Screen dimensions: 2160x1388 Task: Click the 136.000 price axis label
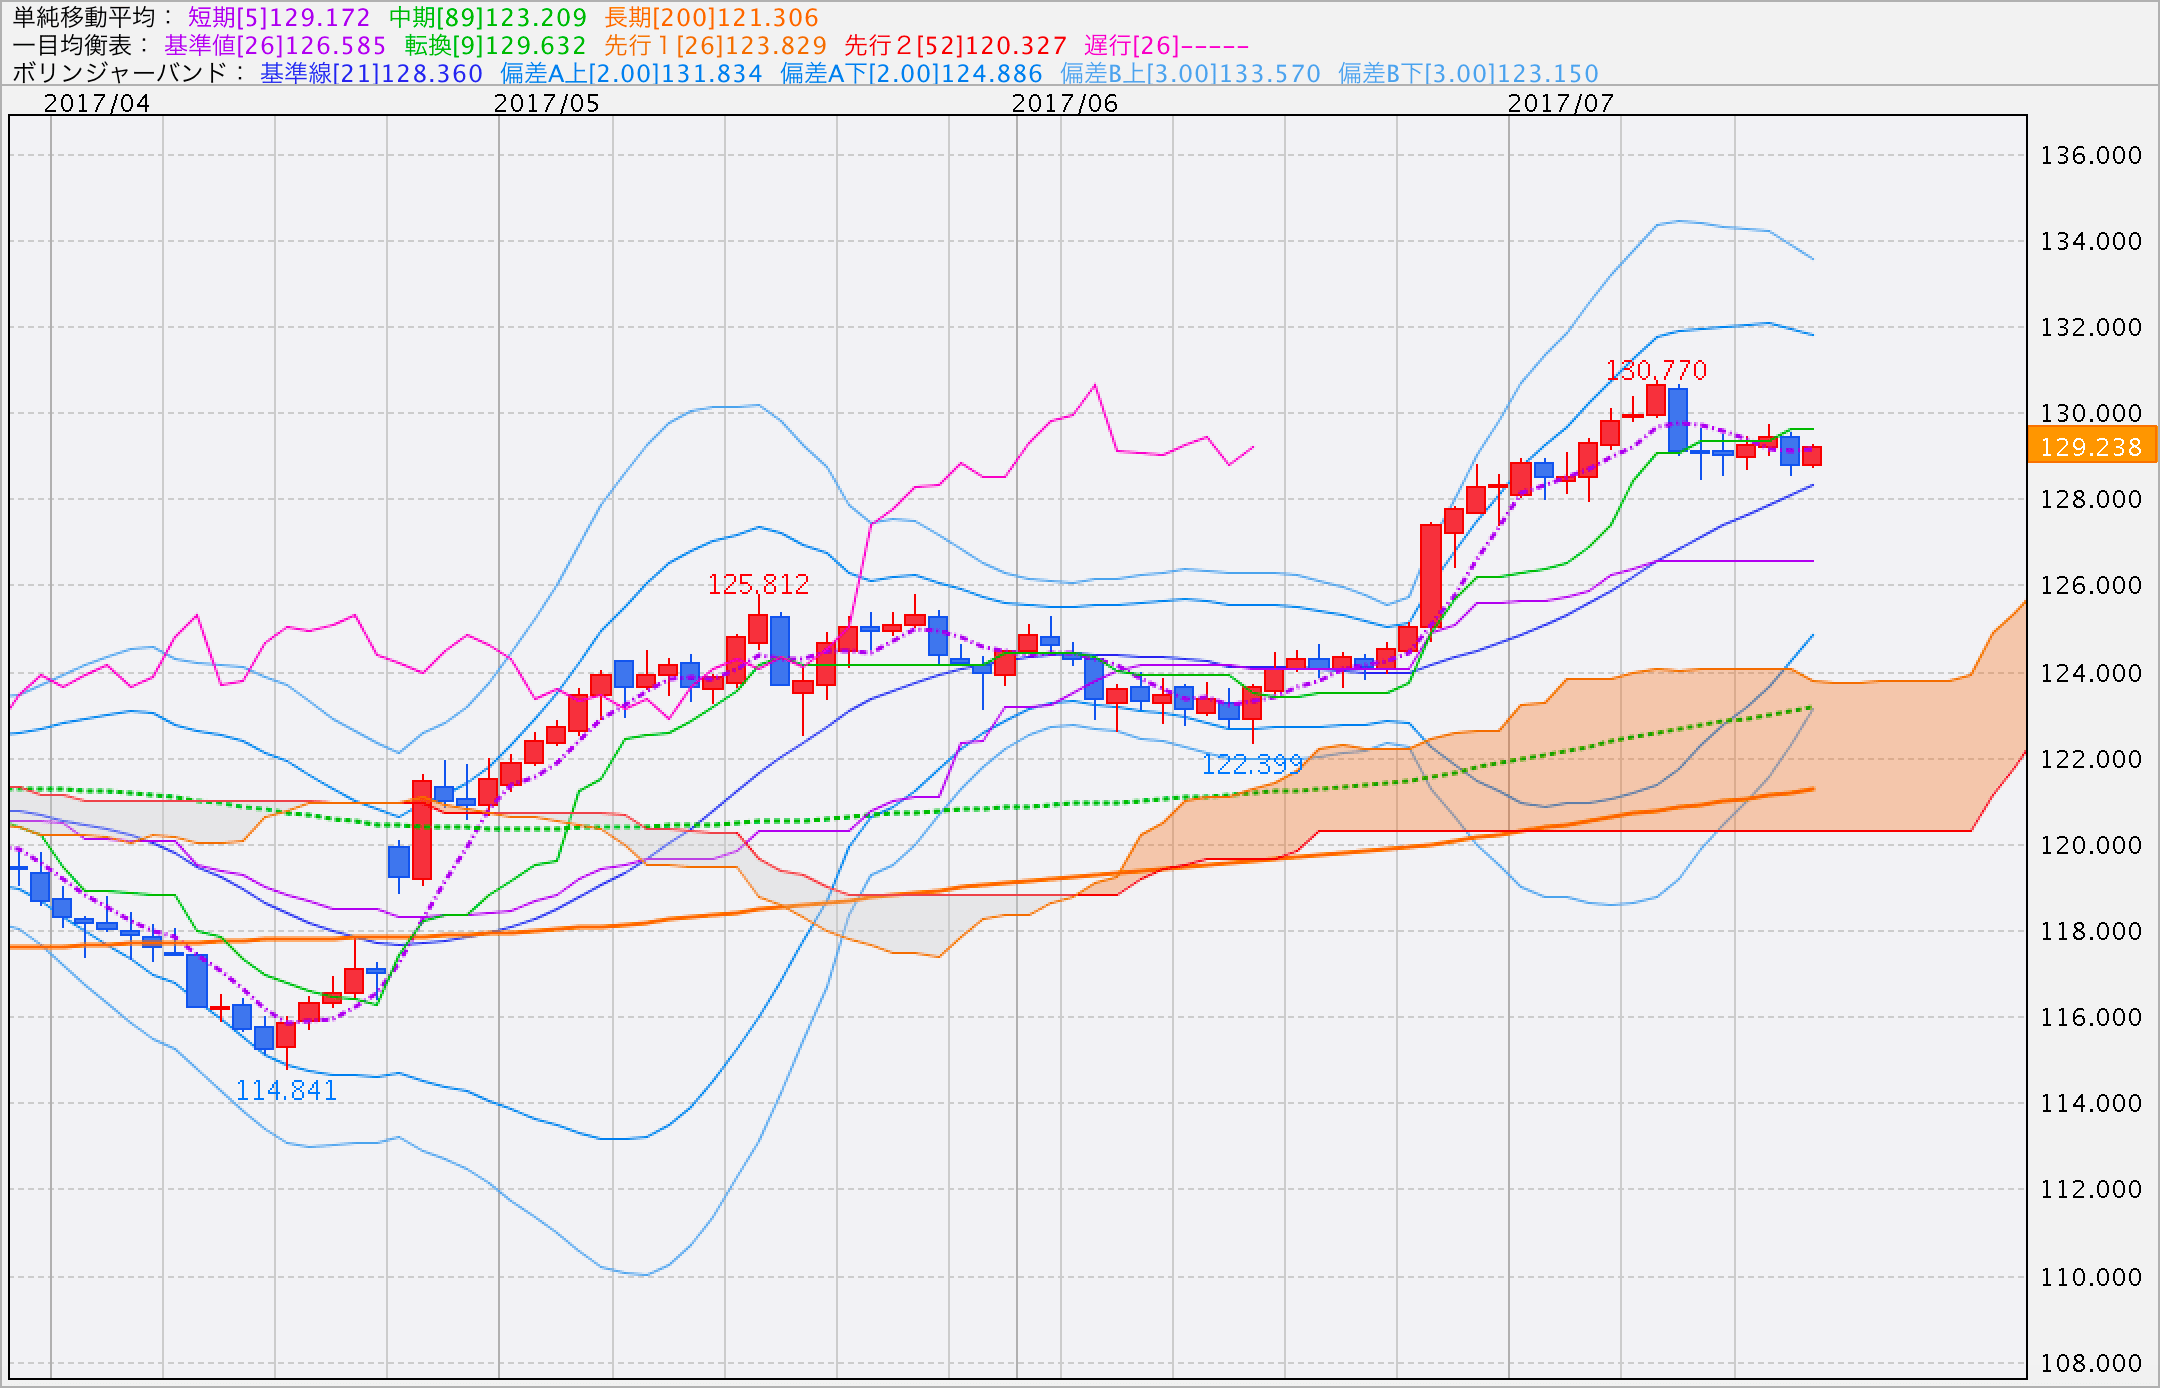click(2091, 155)
